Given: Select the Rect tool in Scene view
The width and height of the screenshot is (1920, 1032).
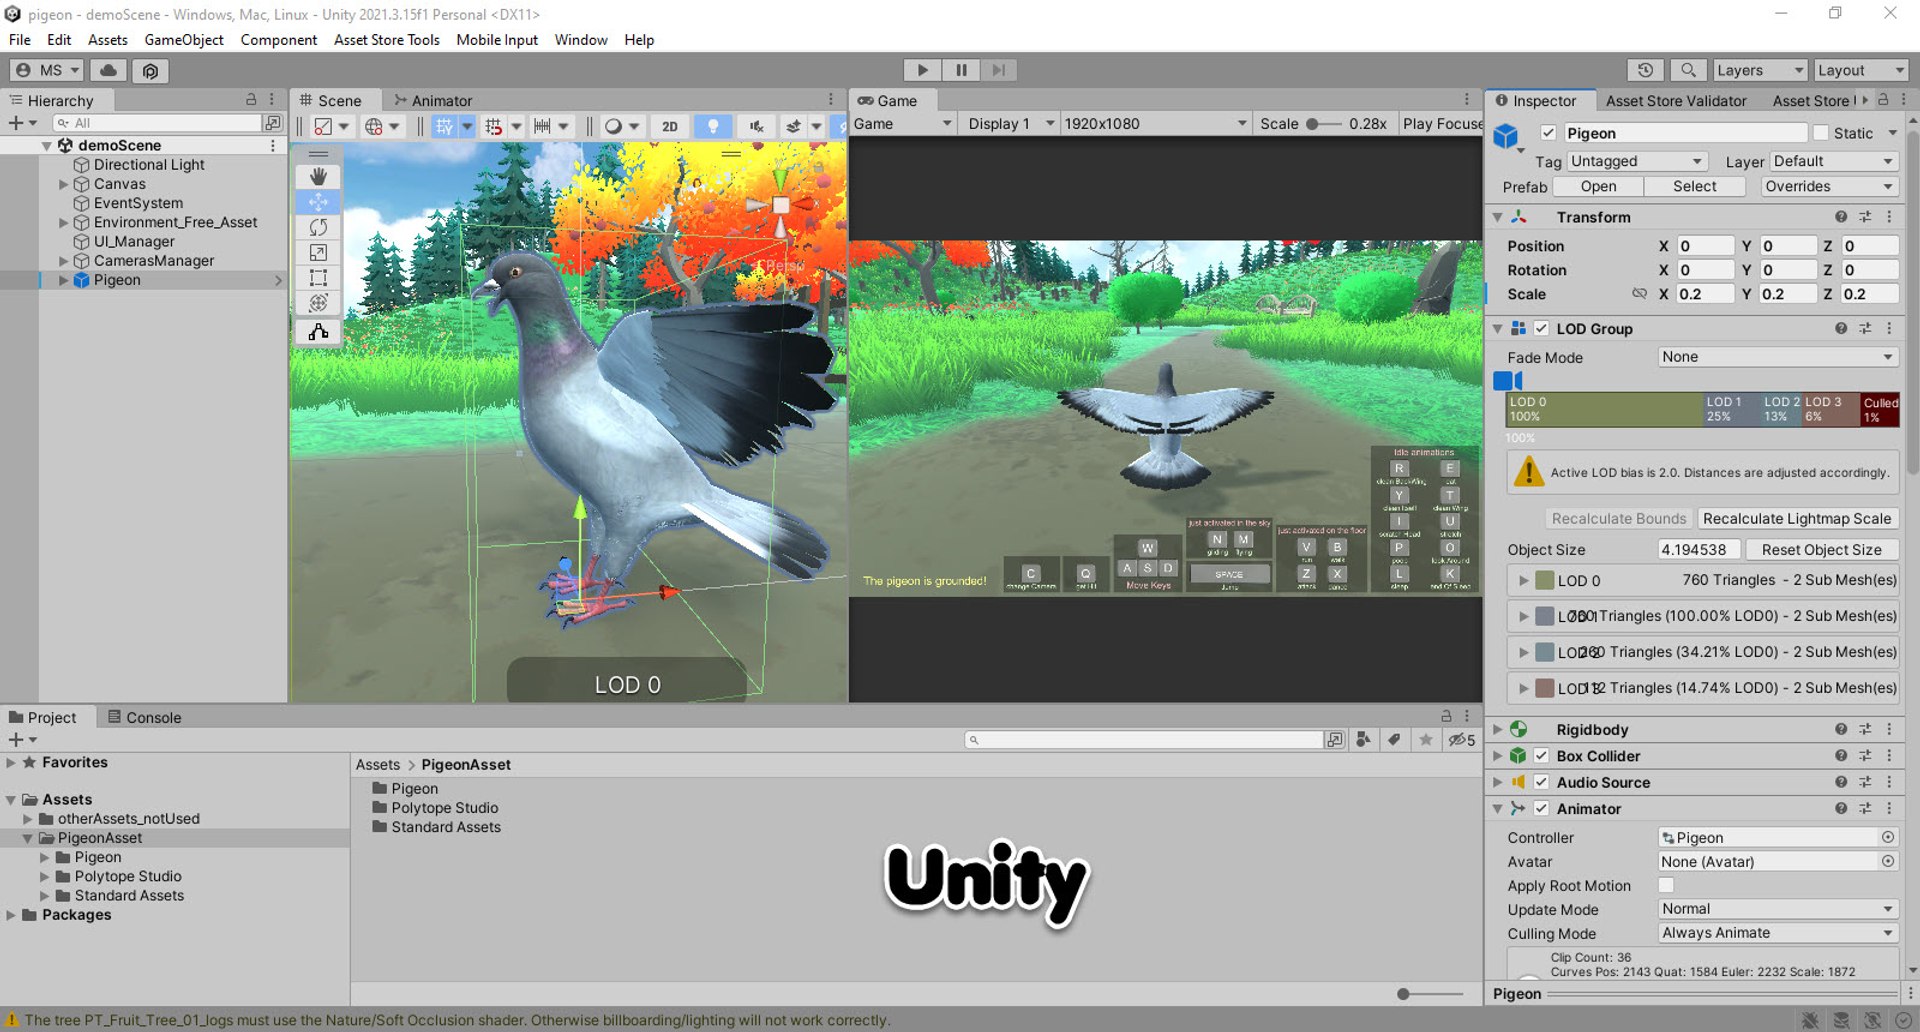Looking at the screenshot, I should [318, 278].
